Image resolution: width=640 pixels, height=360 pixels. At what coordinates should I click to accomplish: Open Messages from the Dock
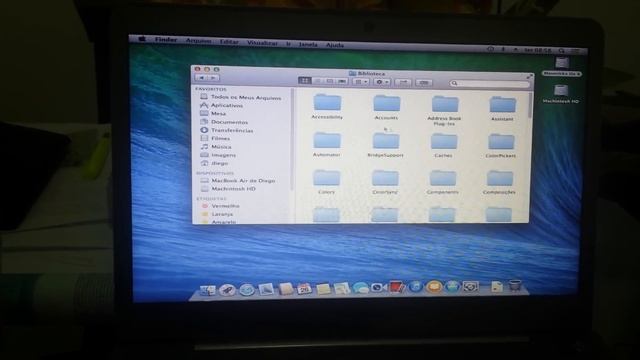tap(360, 288)
